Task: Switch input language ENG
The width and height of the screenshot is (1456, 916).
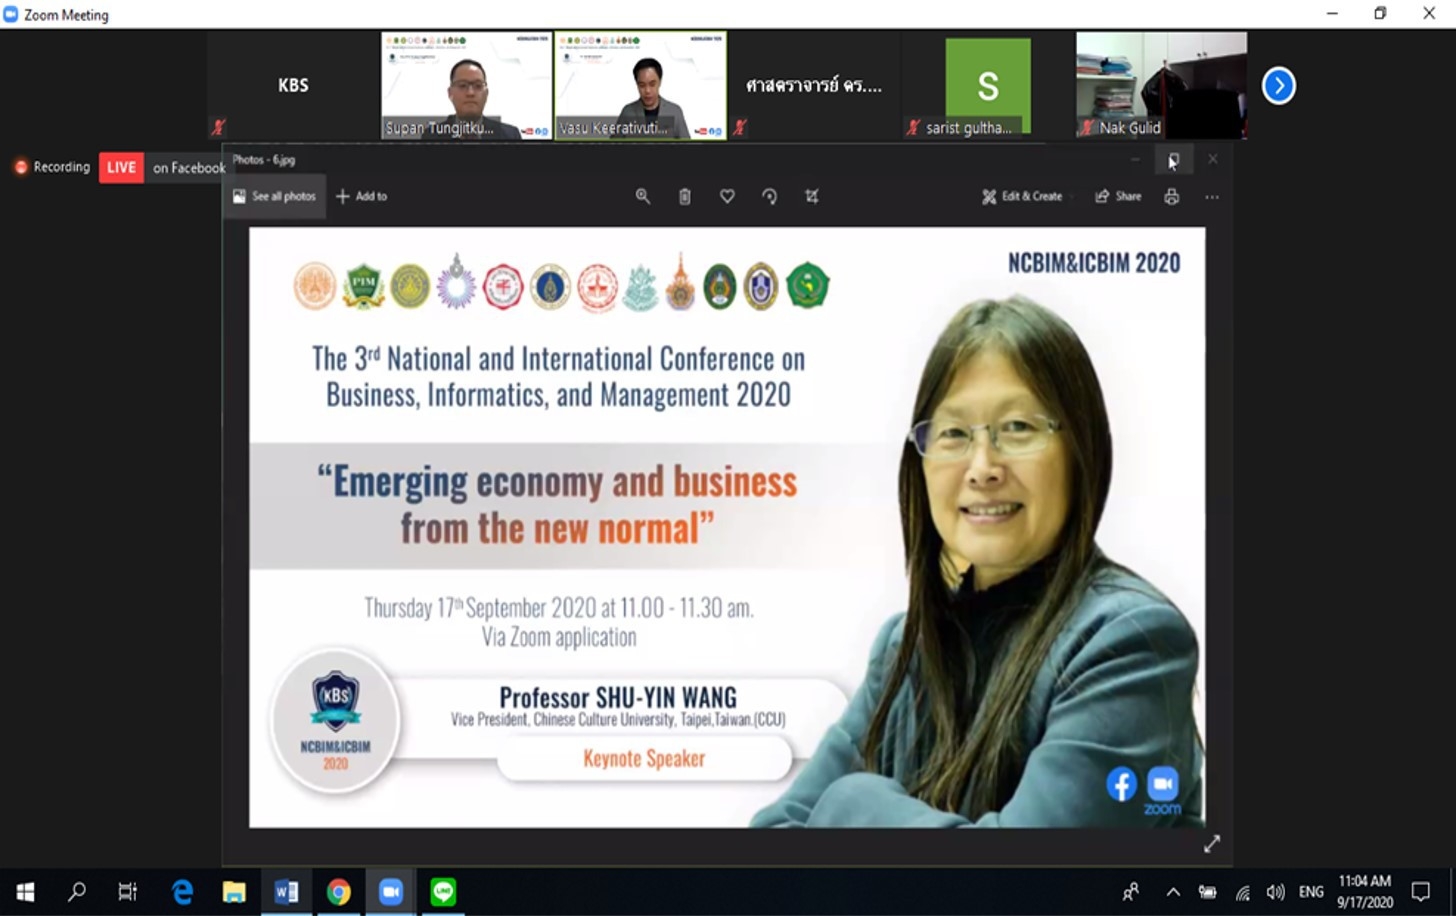Action: click(x=1311, y=892)
